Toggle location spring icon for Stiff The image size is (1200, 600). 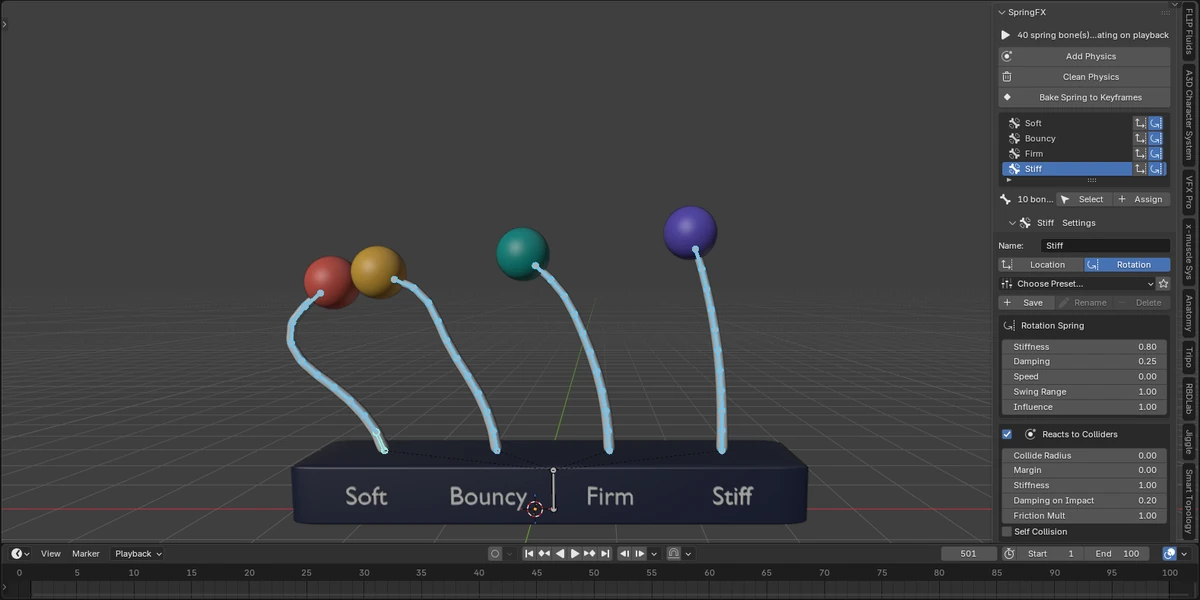(1140, 169)
